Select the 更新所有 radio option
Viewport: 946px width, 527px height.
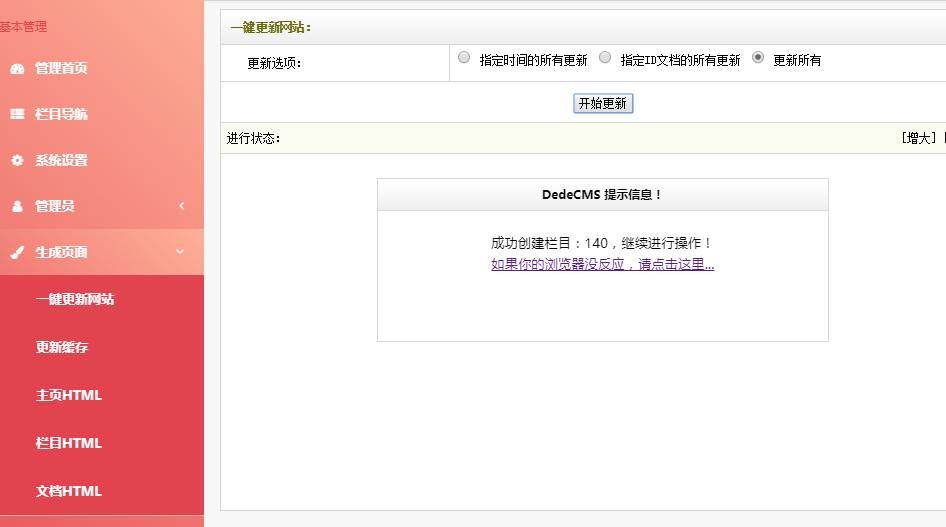[x=758, y=57]
